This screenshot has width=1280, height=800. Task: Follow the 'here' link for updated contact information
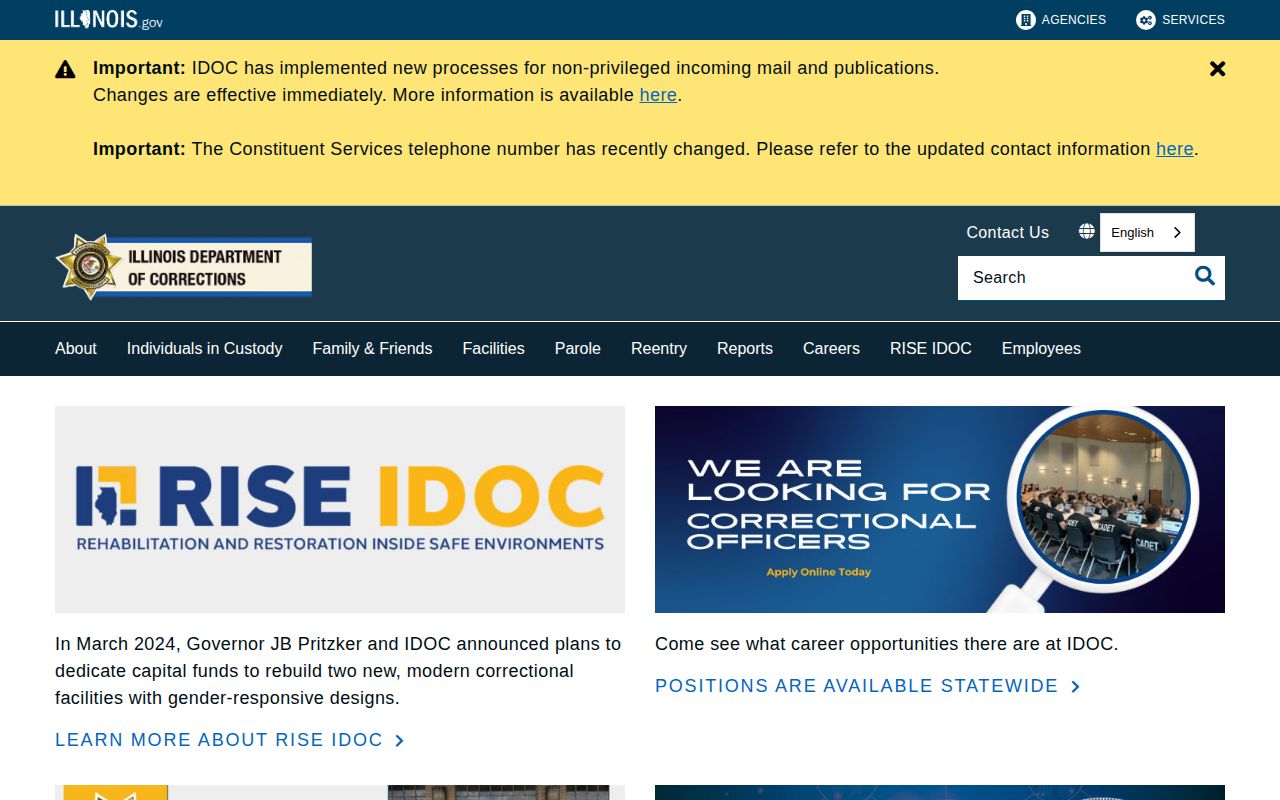[1175, 149]
